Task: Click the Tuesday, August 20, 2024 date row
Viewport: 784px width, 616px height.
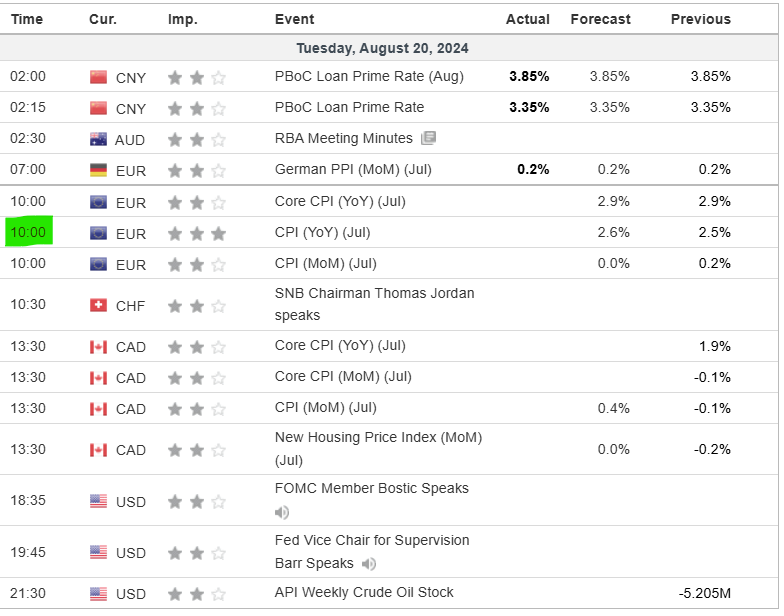Action: point(382,48)
